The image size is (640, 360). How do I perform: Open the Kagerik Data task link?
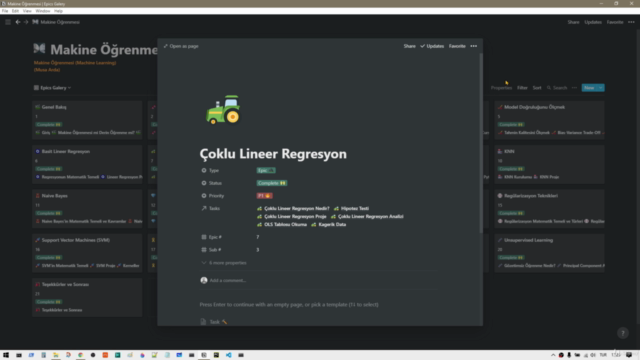pos(329,224)
